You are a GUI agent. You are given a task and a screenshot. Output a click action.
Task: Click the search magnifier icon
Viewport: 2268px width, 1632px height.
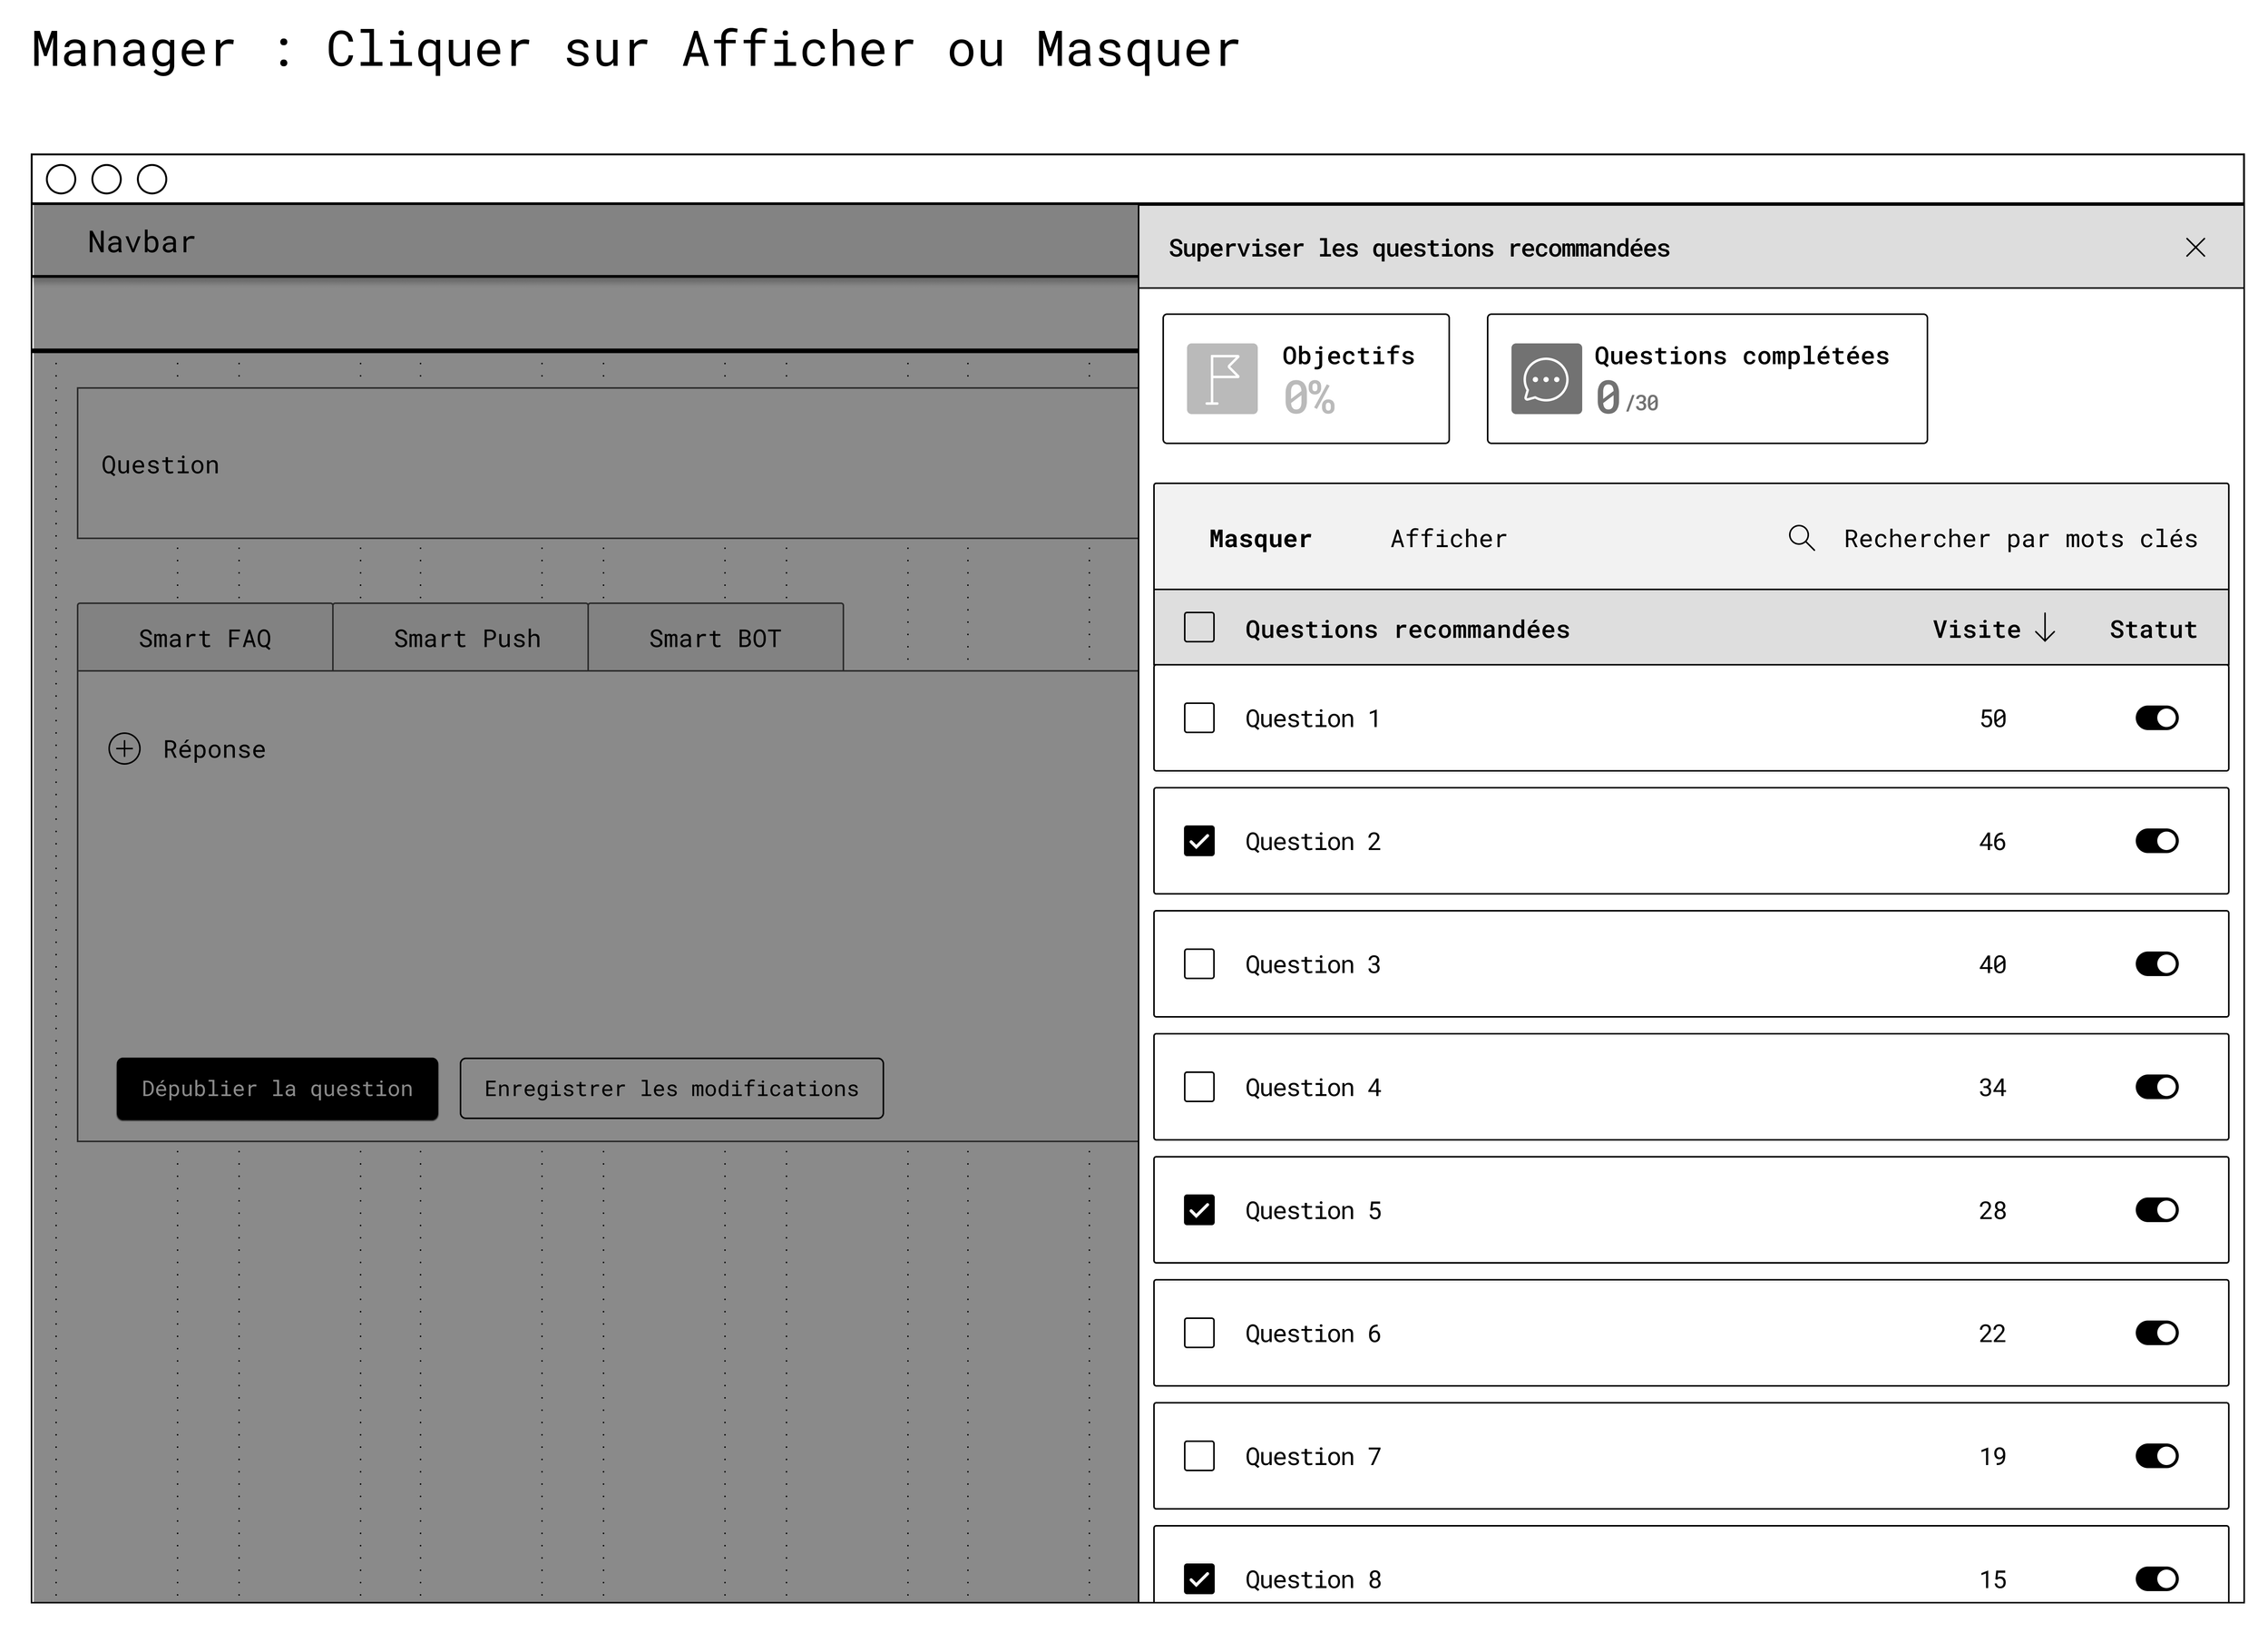[x=1800, y=538]
